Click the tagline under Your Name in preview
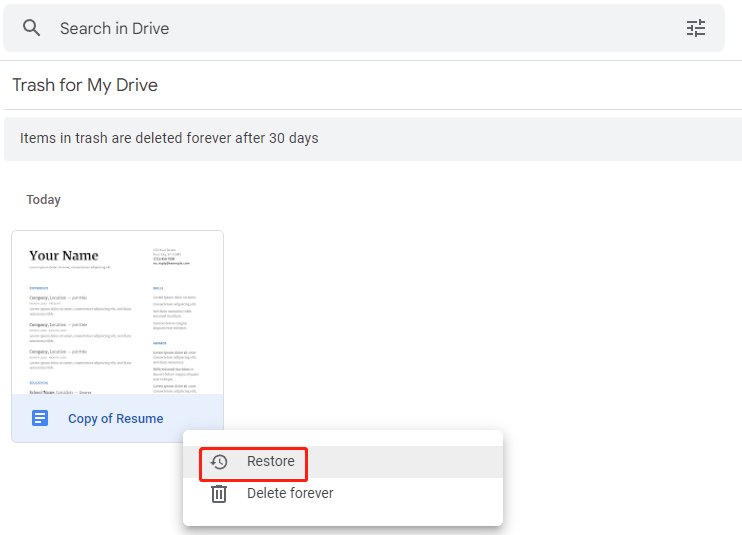This screenshot has width=742, height=535. [70, 268]
